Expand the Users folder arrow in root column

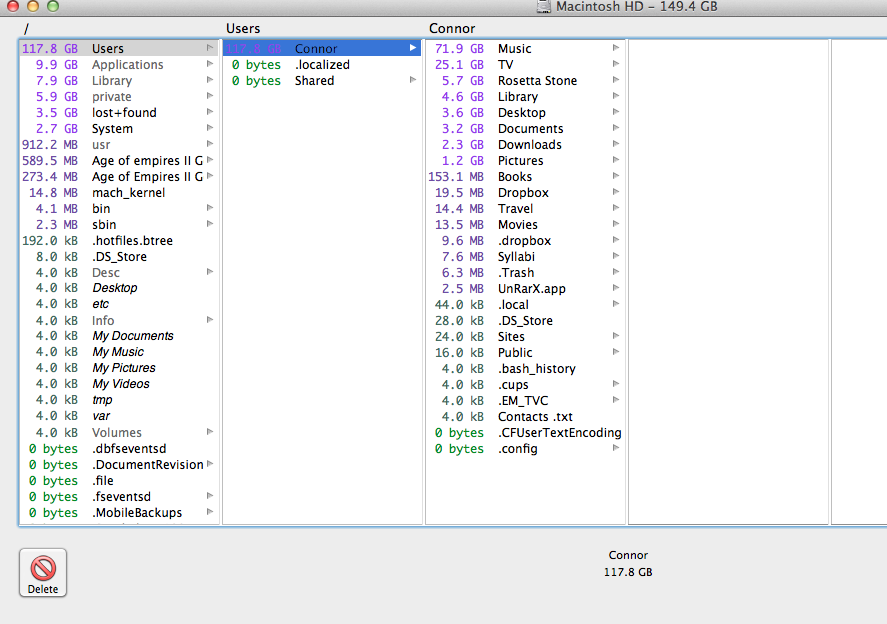pos(210,48)
